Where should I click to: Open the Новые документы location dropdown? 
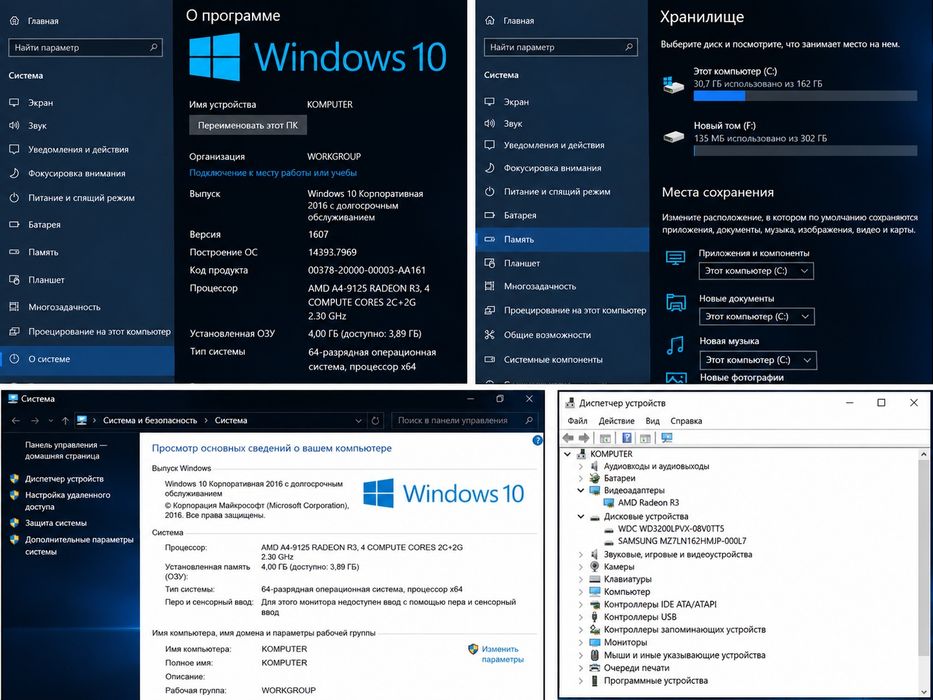click(x=756, y=317)
